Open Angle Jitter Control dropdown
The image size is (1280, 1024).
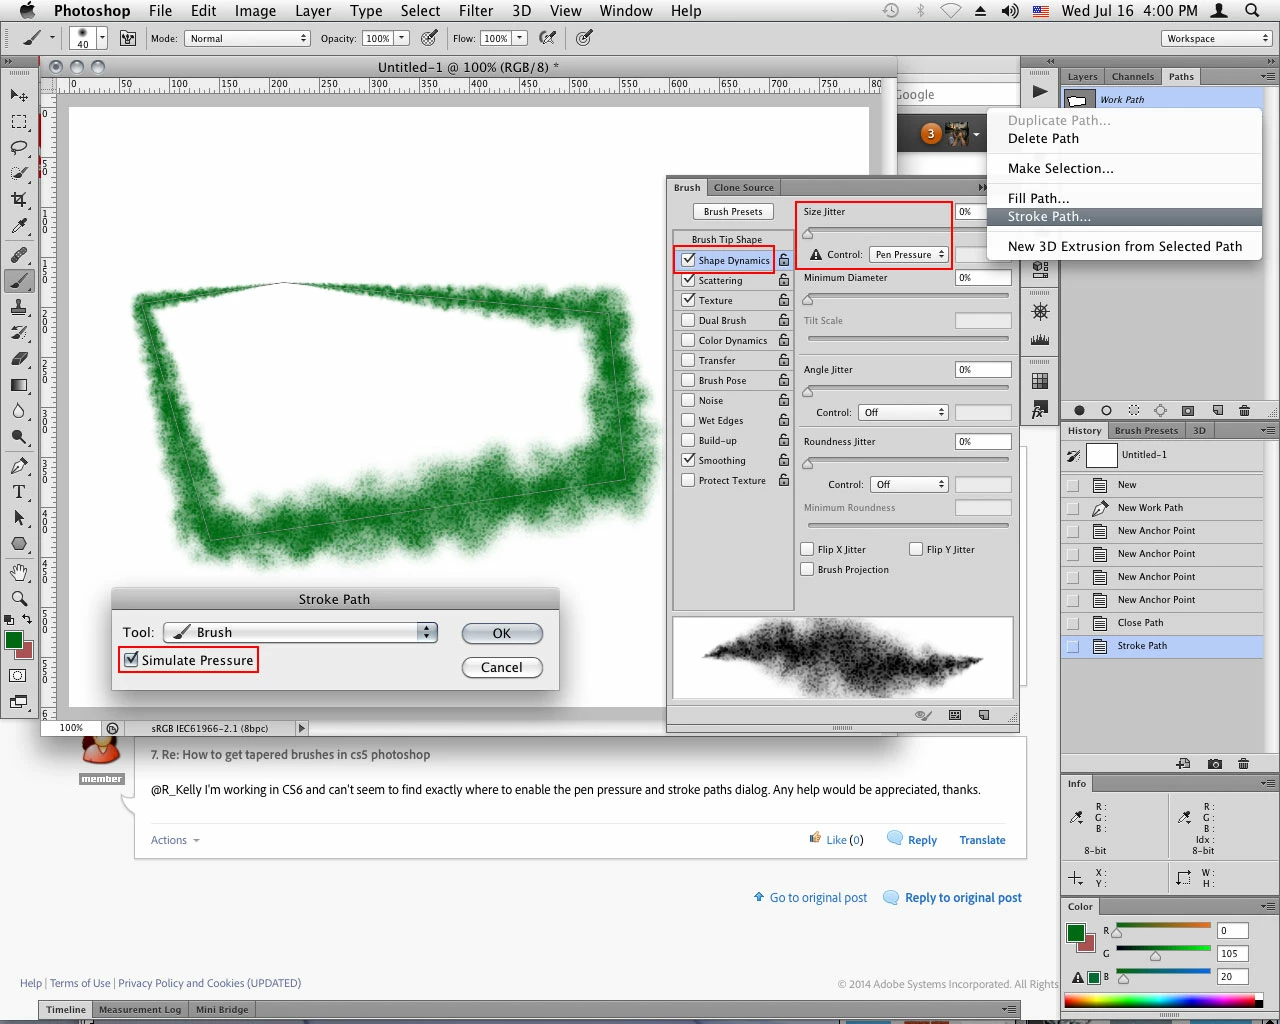[903, 412]
